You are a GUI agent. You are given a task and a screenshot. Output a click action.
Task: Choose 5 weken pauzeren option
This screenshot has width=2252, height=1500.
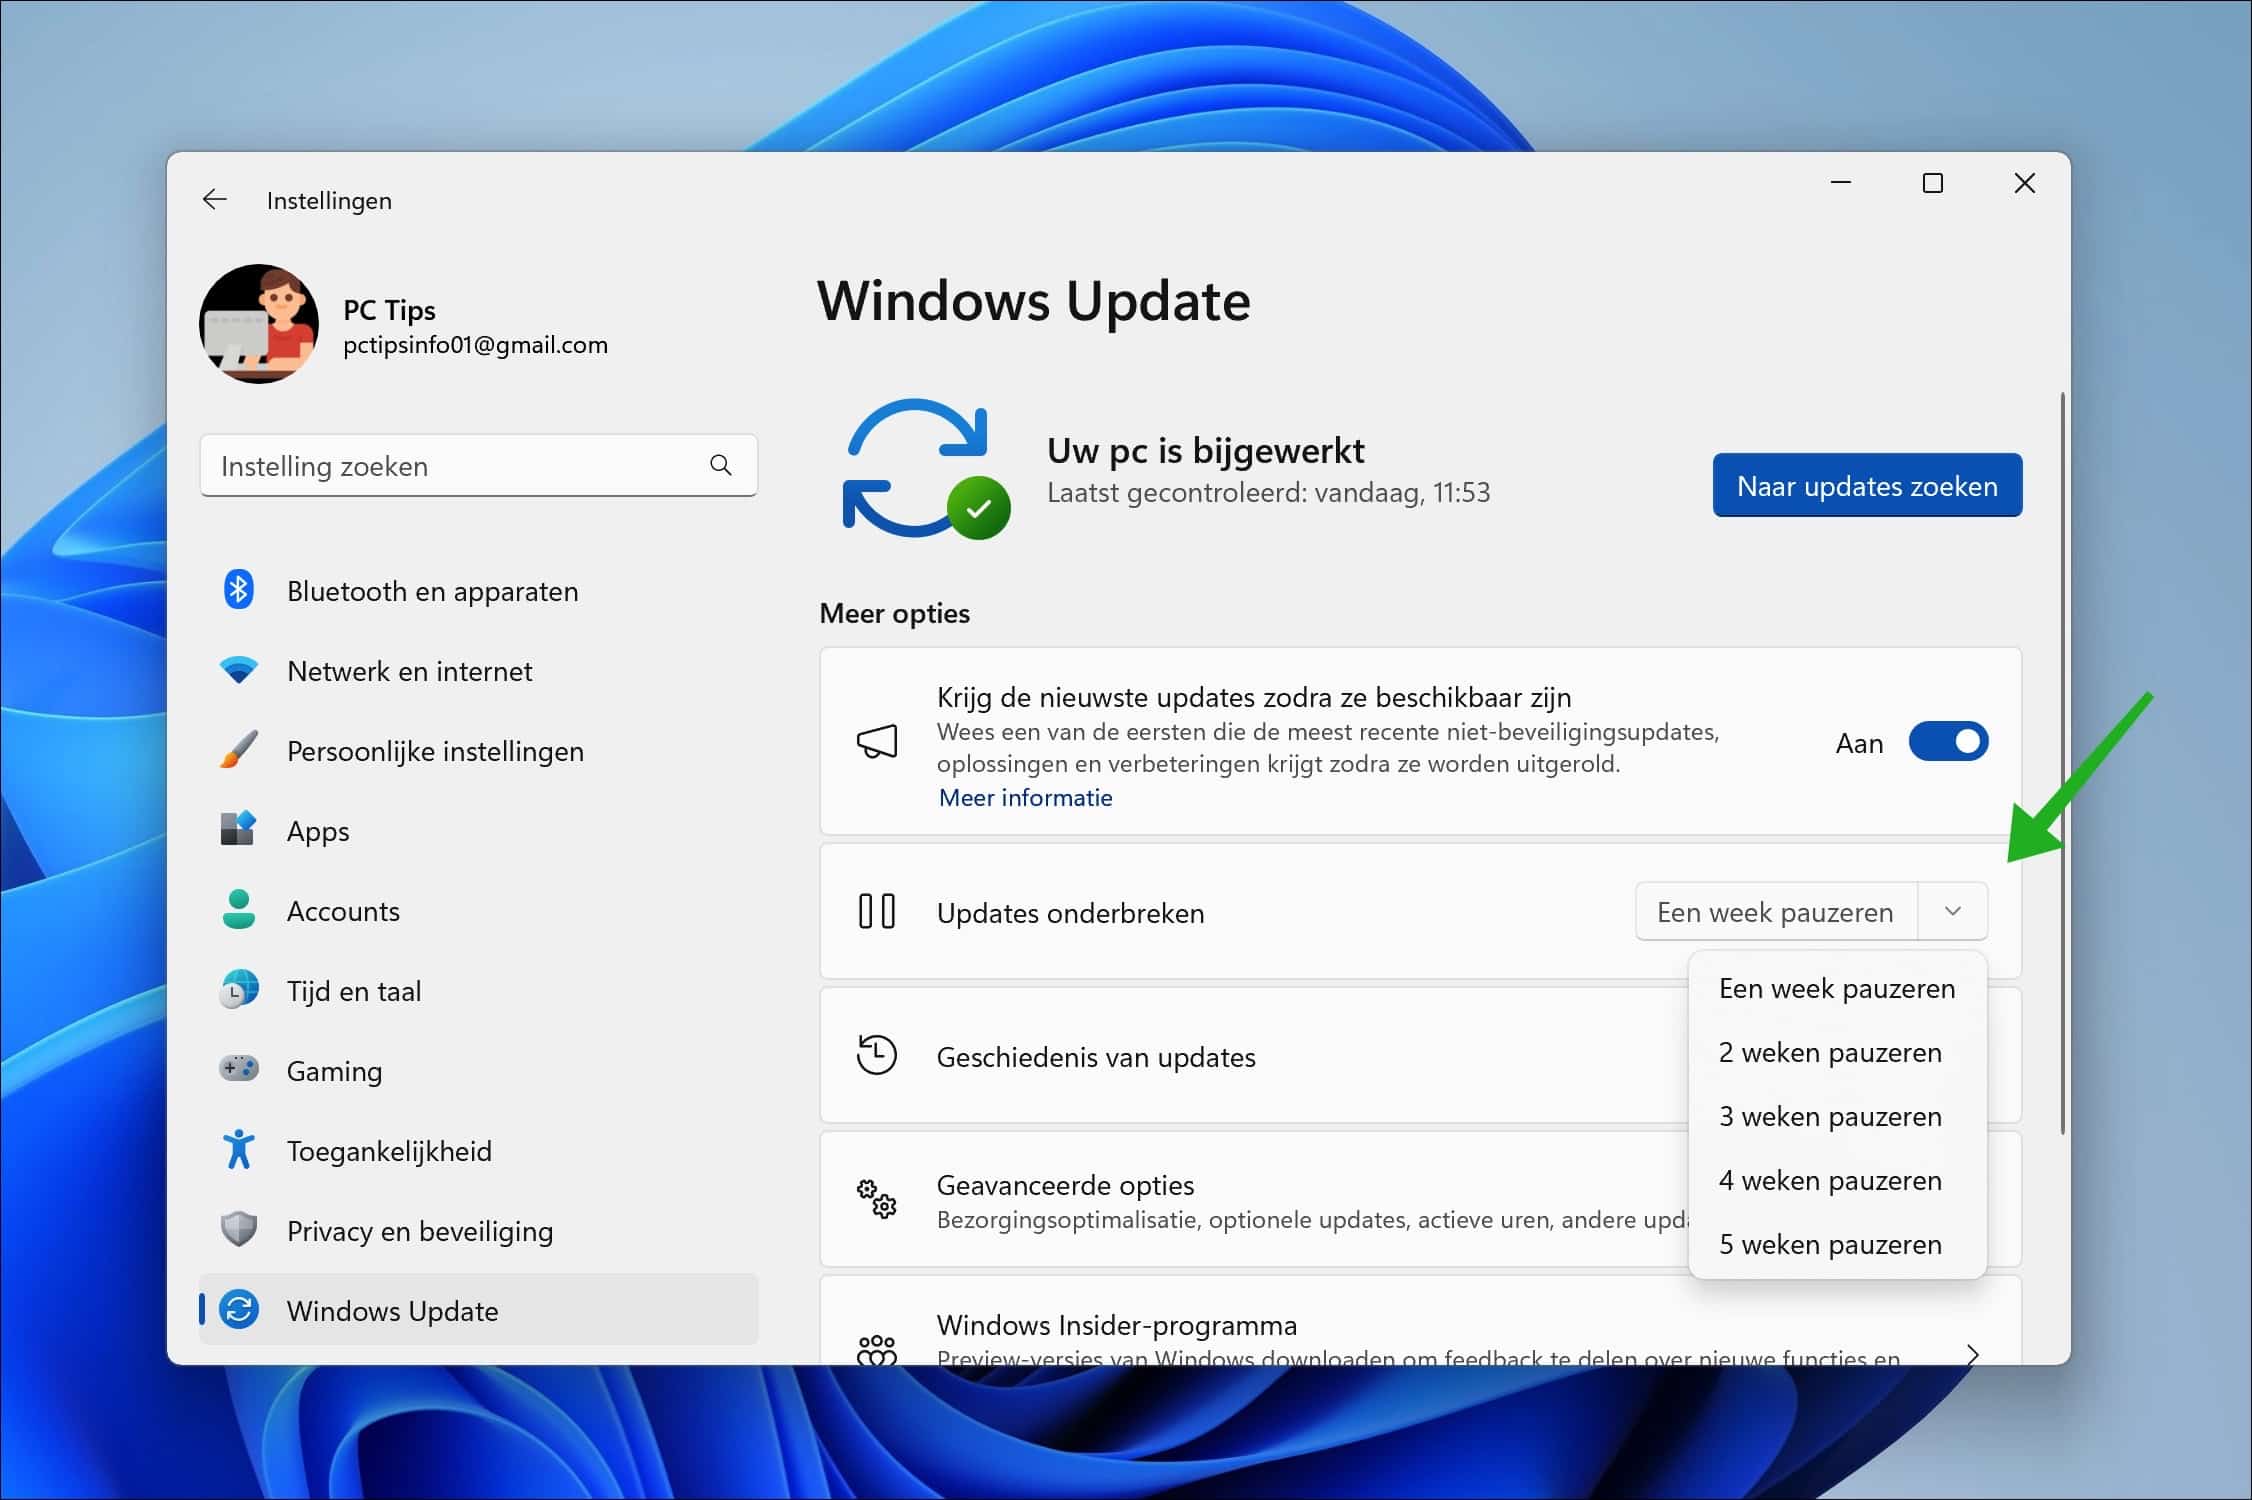[x=1837, y=1244]
